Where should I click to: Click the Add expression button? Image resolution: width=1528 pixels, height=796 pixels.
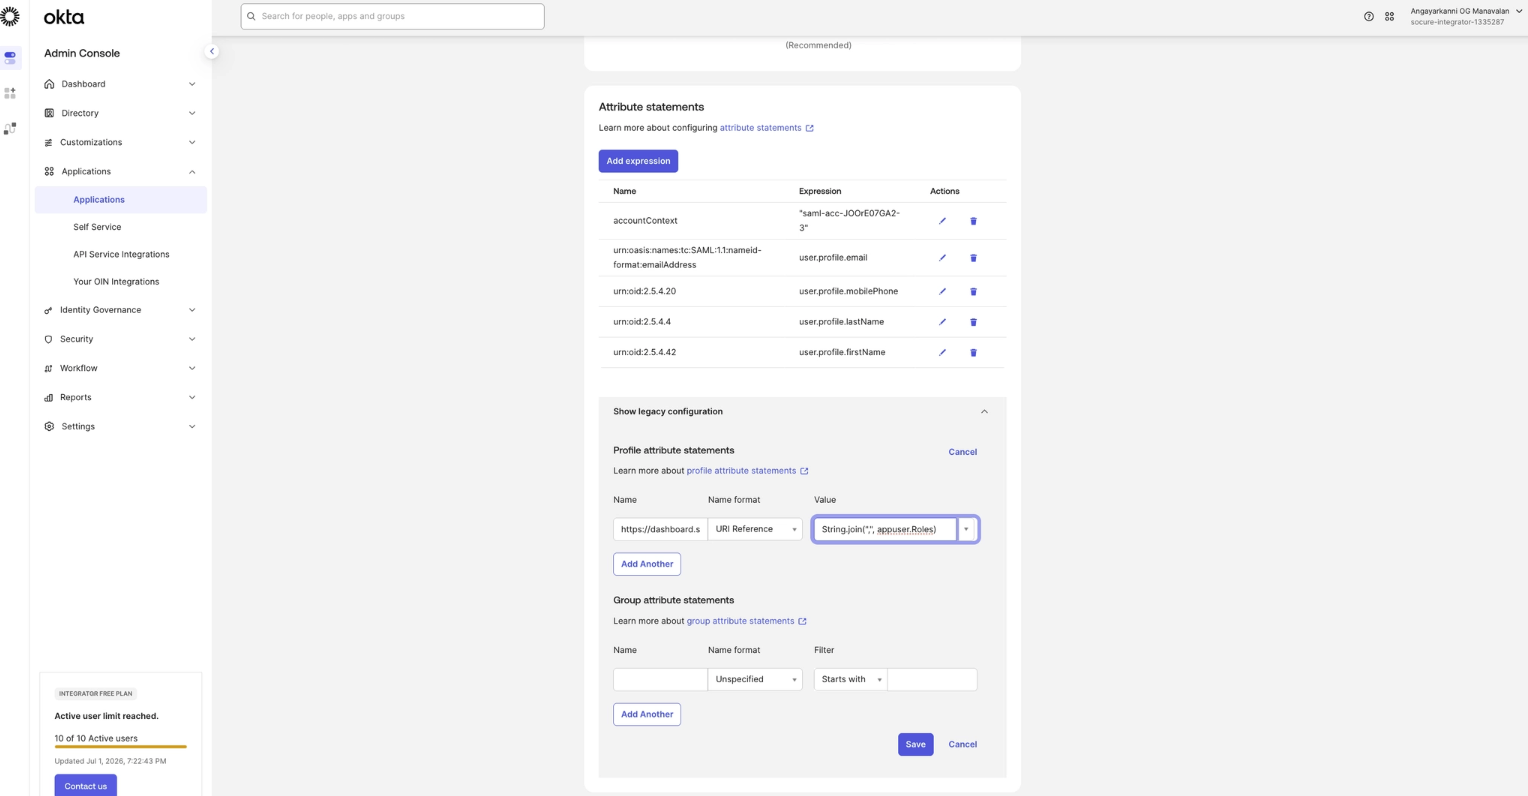(x=638, y=161)
